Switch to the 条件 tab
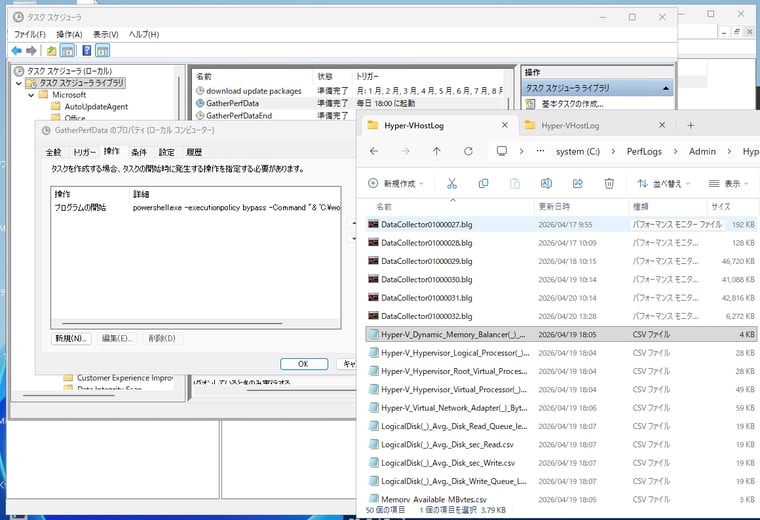Screen dimensions: 760x520 [139, 152]
